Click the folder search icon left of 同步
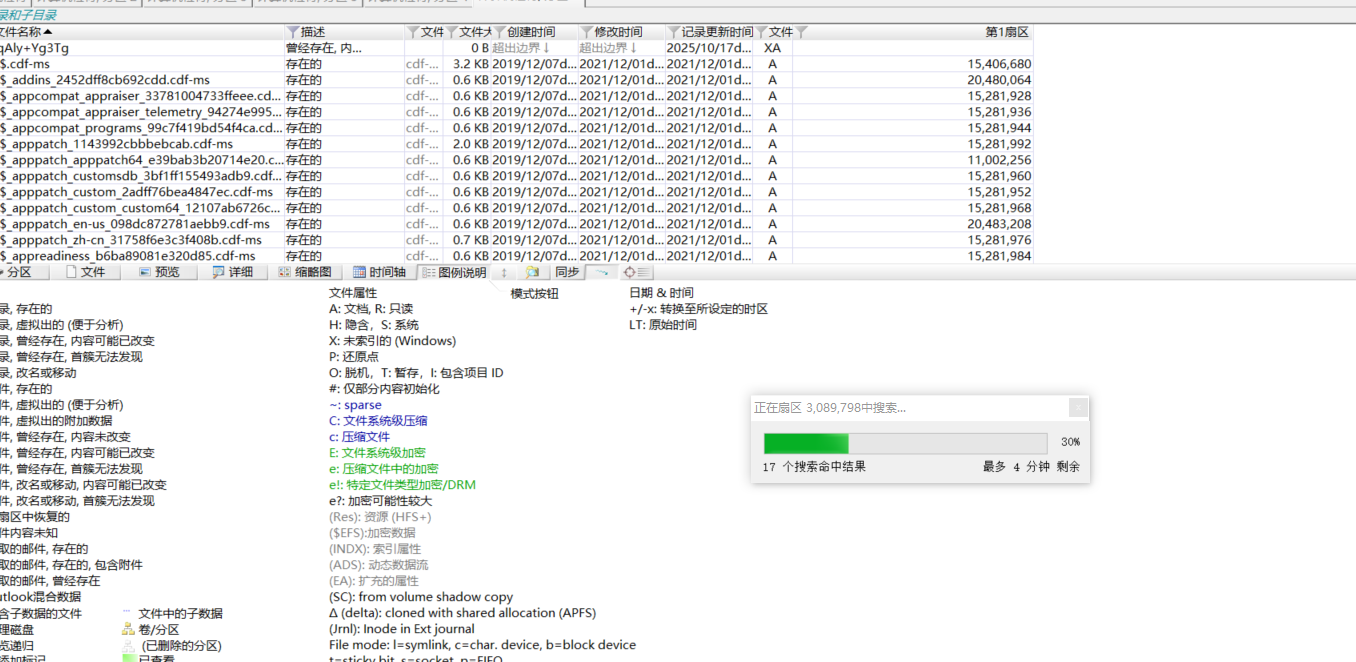 [533, 272]
